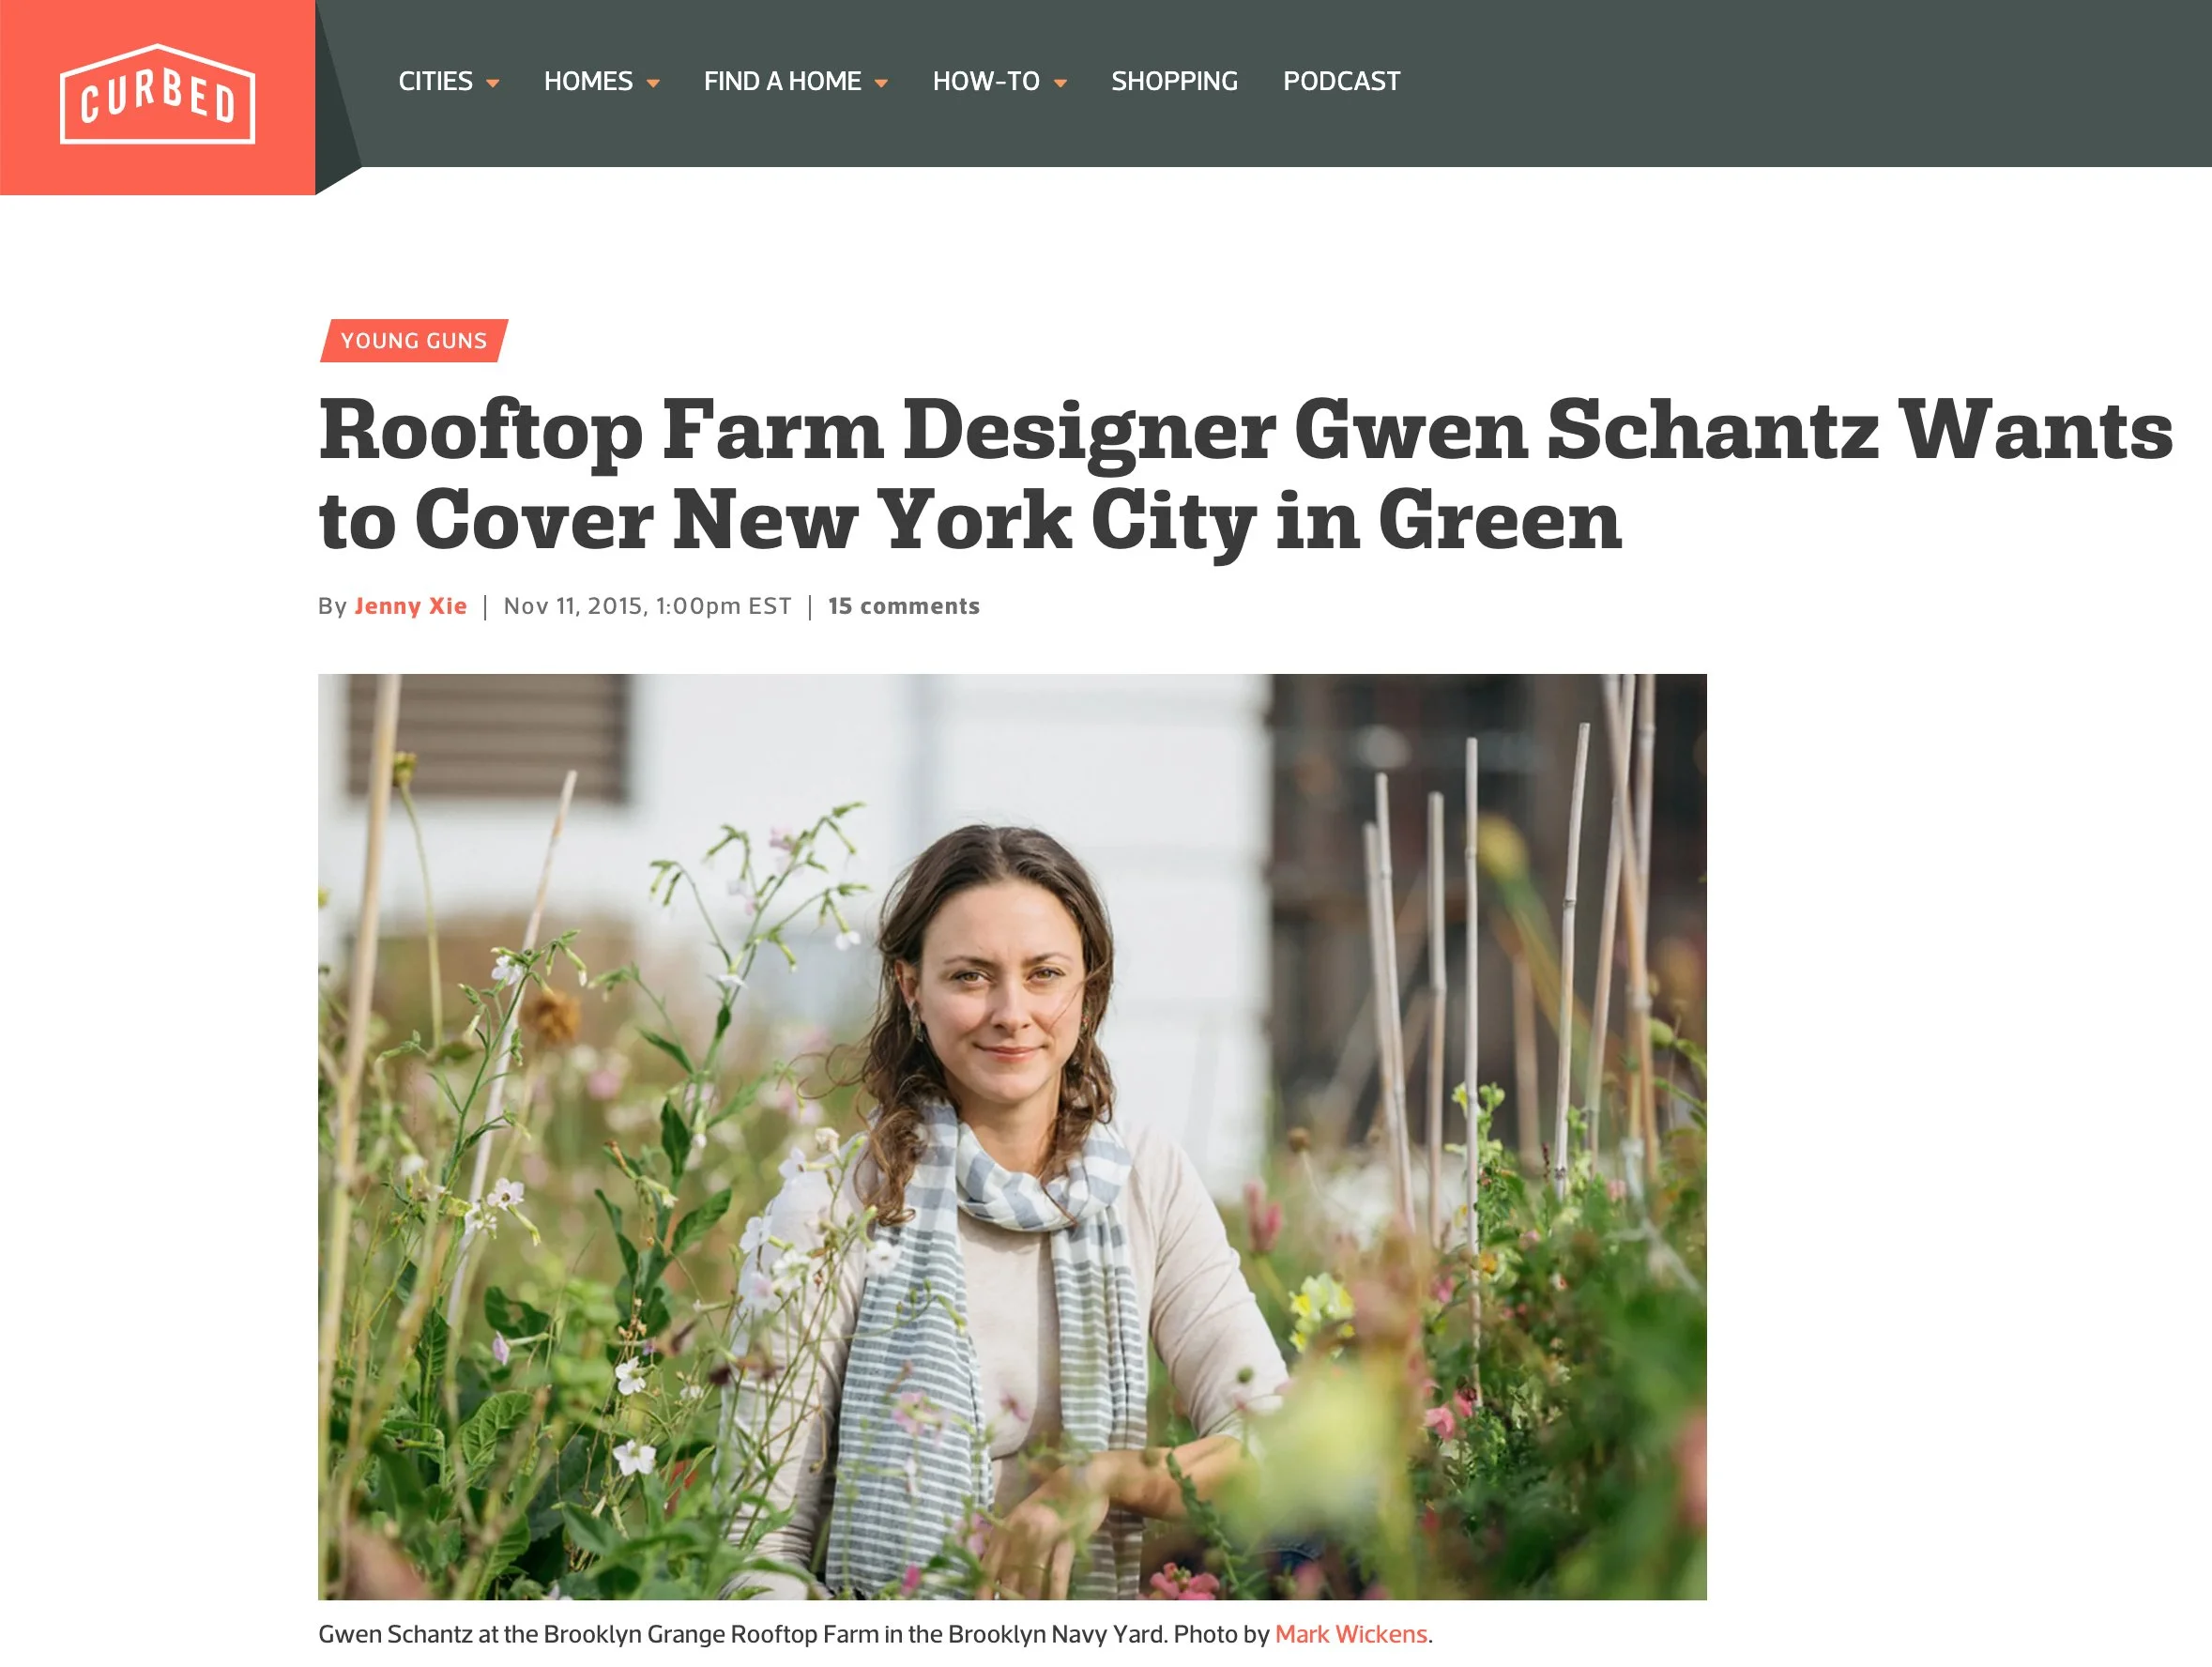The image size is (2212, 1667).
Task: Click the photo caption about Brooklyn Grange
Action: (875, 1634)
